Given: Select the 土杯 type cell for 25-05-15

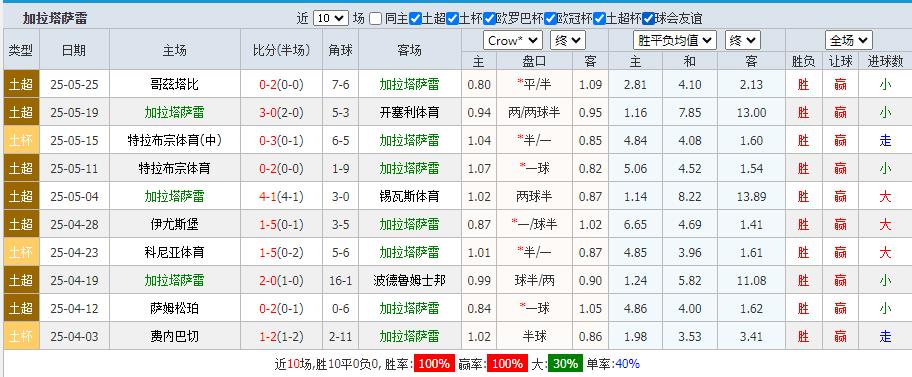Looking at the screenshot, I should (21, 140).
